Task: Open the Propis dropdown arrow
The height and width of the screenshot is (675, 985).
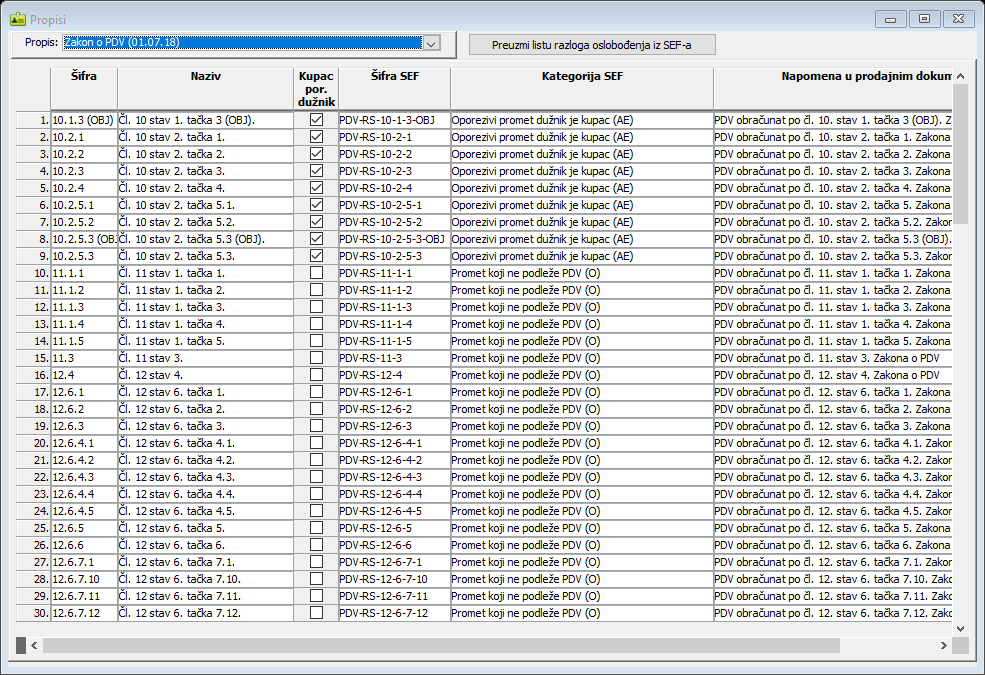Action: (431, 43)
